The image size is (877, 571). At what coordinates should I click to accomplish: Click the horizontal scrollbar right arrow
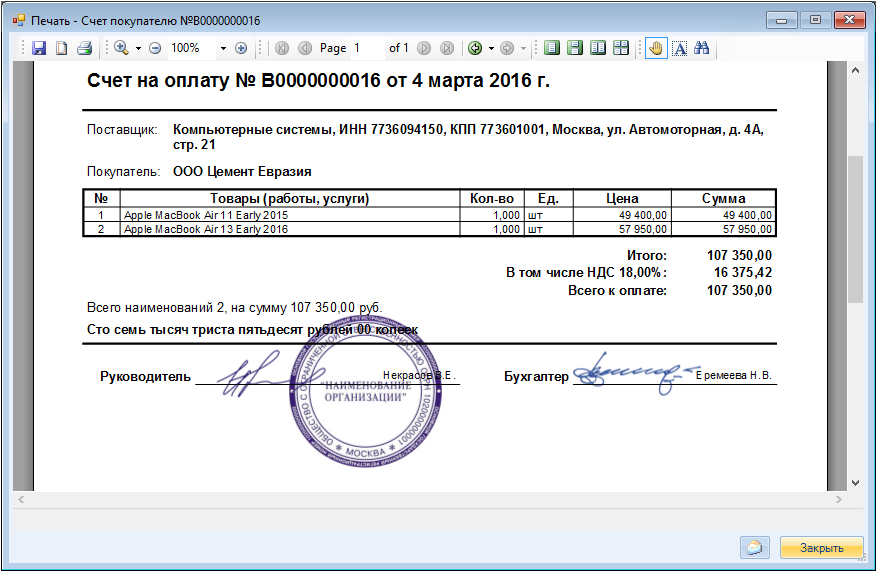point(838,499)
